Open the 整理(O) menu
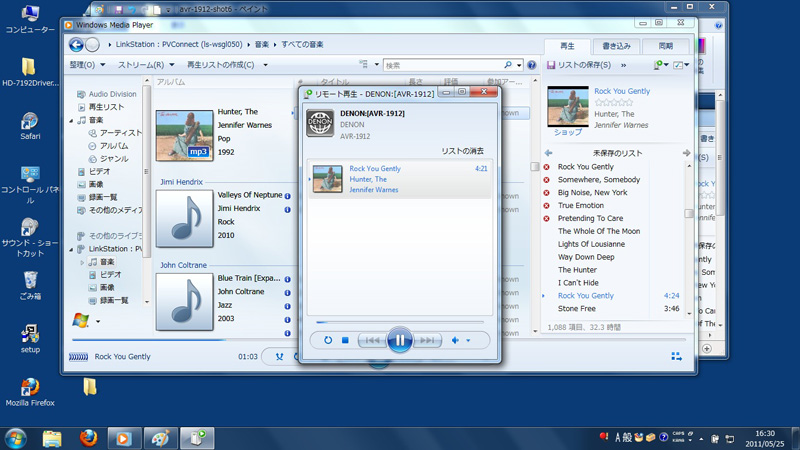The image size is (800, 450). (87, 65)
